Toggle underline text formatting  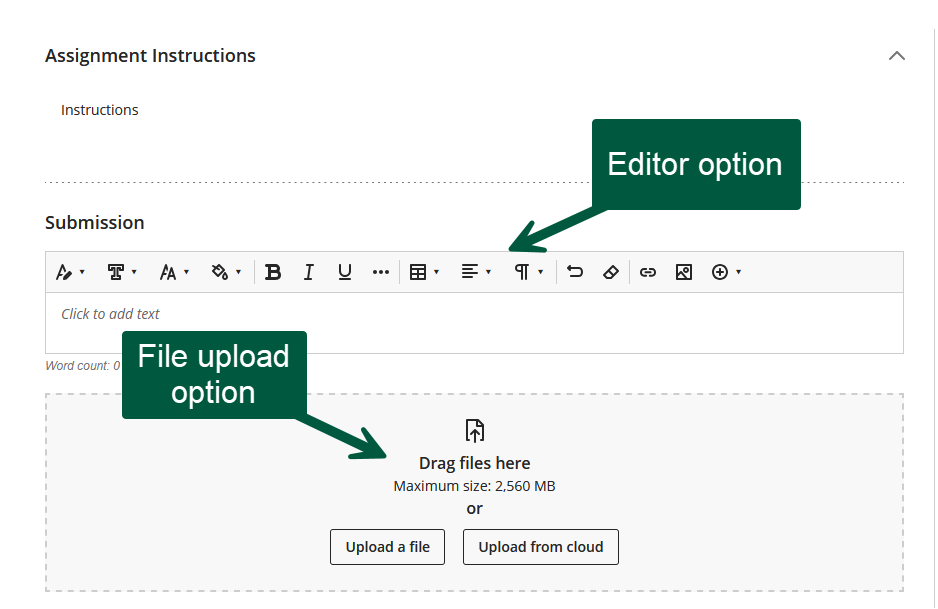[345, 272]
